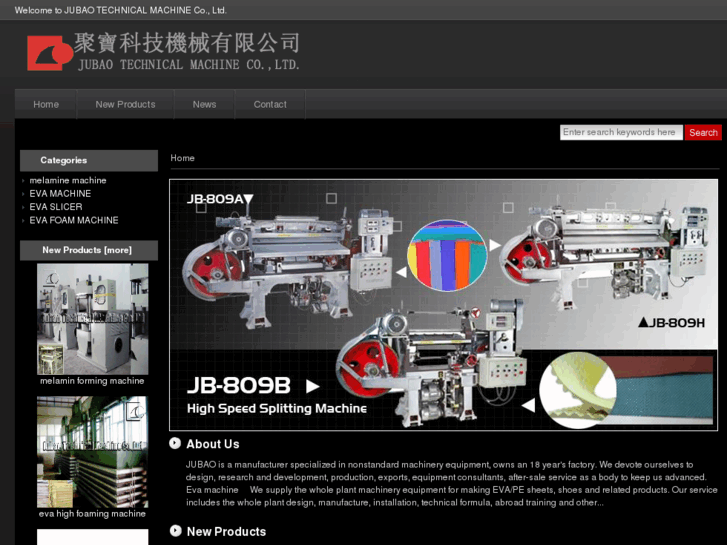Select the EVA MACHINE category
This screenshot has height=545, width=727.
(60, 193)
